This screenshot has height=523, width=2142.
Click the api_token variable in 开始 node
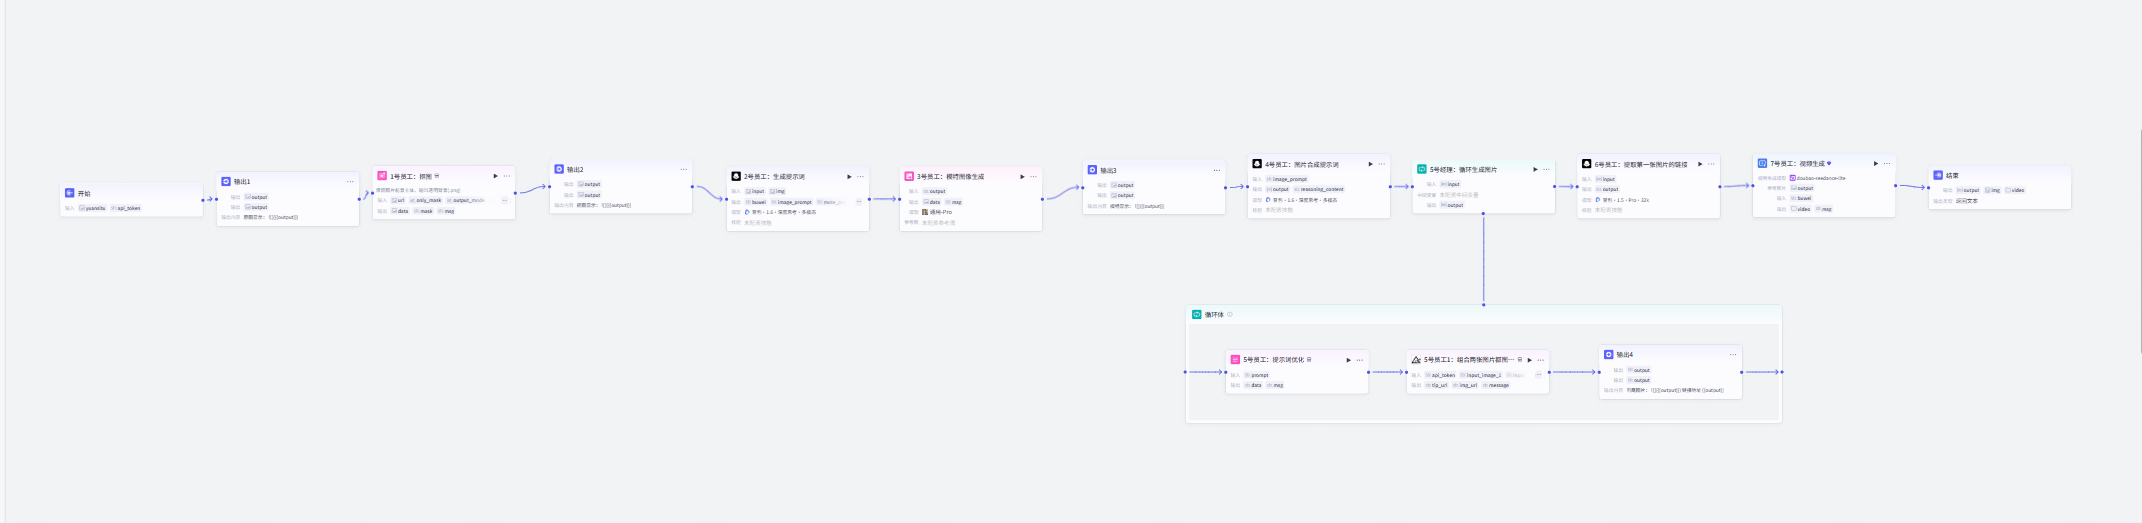point(127,208)
